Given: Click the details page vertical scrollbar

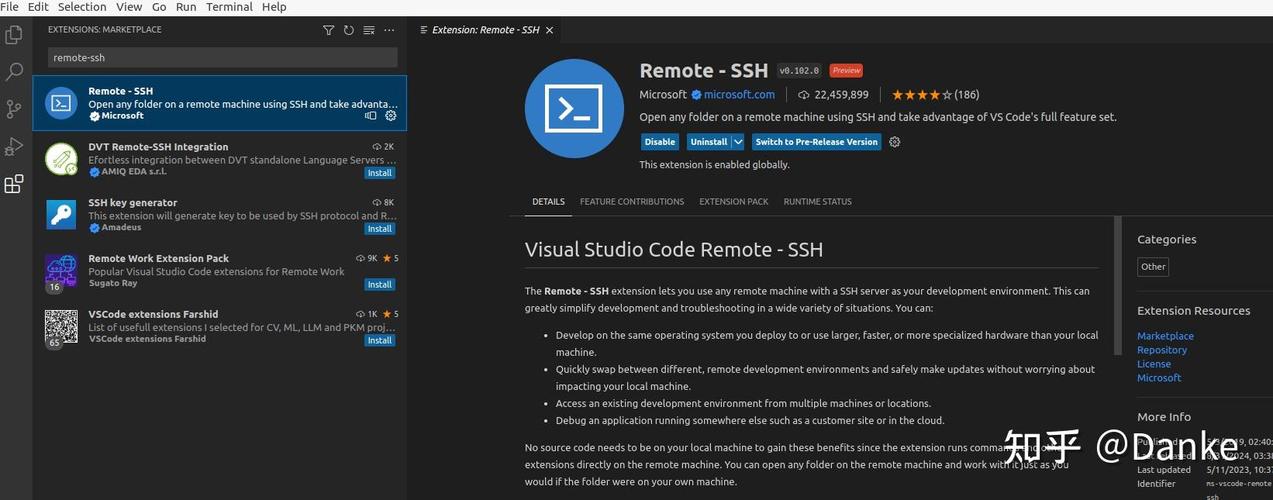Looking at the screenshot, I should [1118, 285].
